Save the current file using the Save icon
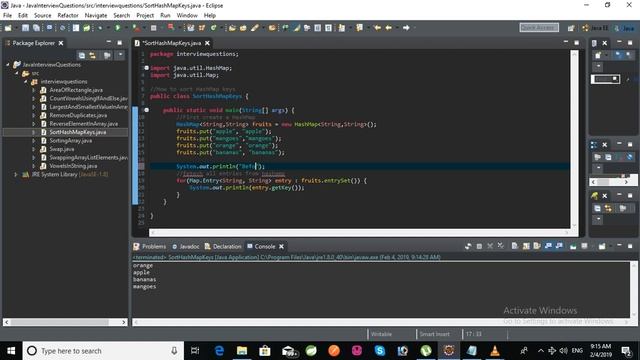This screenshot has width=640, height=360. point(25,28)
